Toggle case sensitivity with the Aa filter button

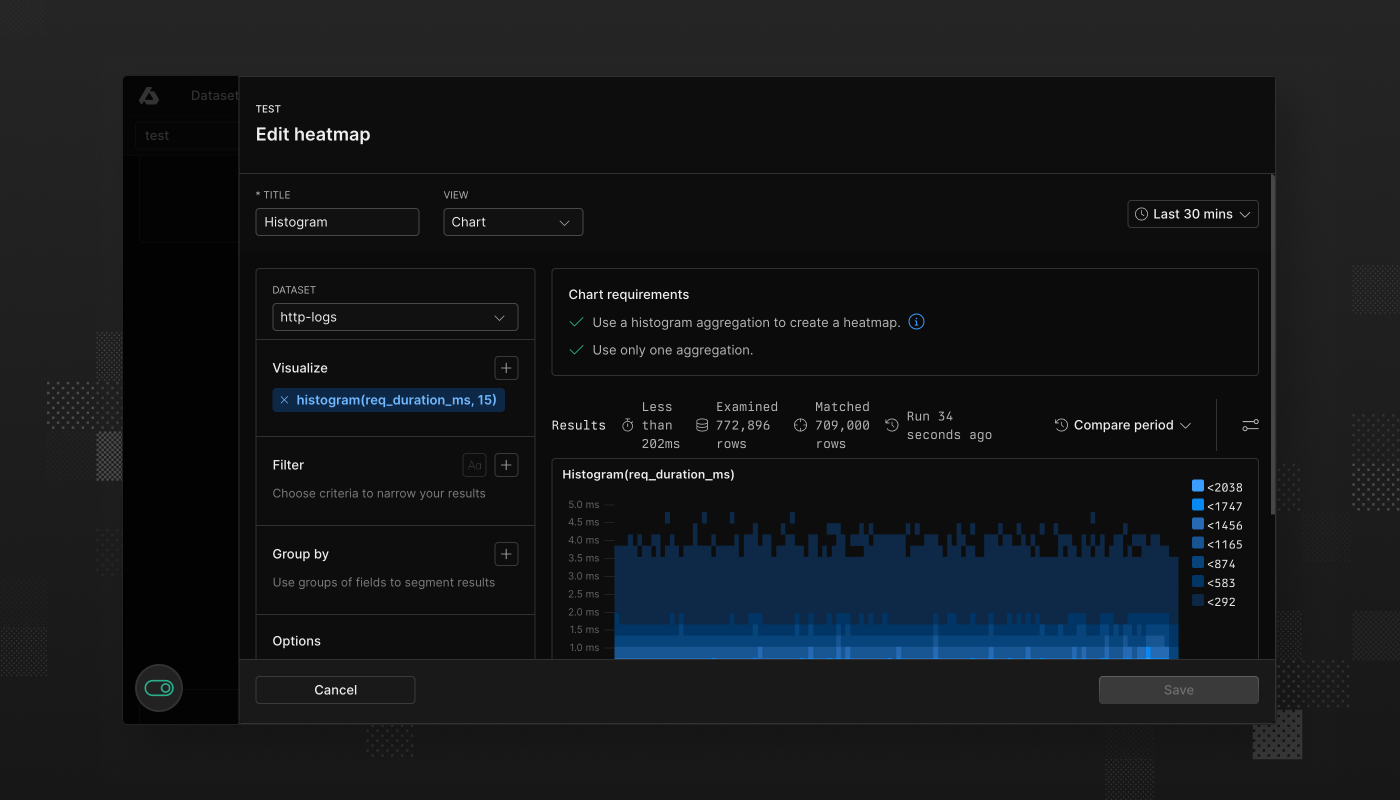pos(473,464)
